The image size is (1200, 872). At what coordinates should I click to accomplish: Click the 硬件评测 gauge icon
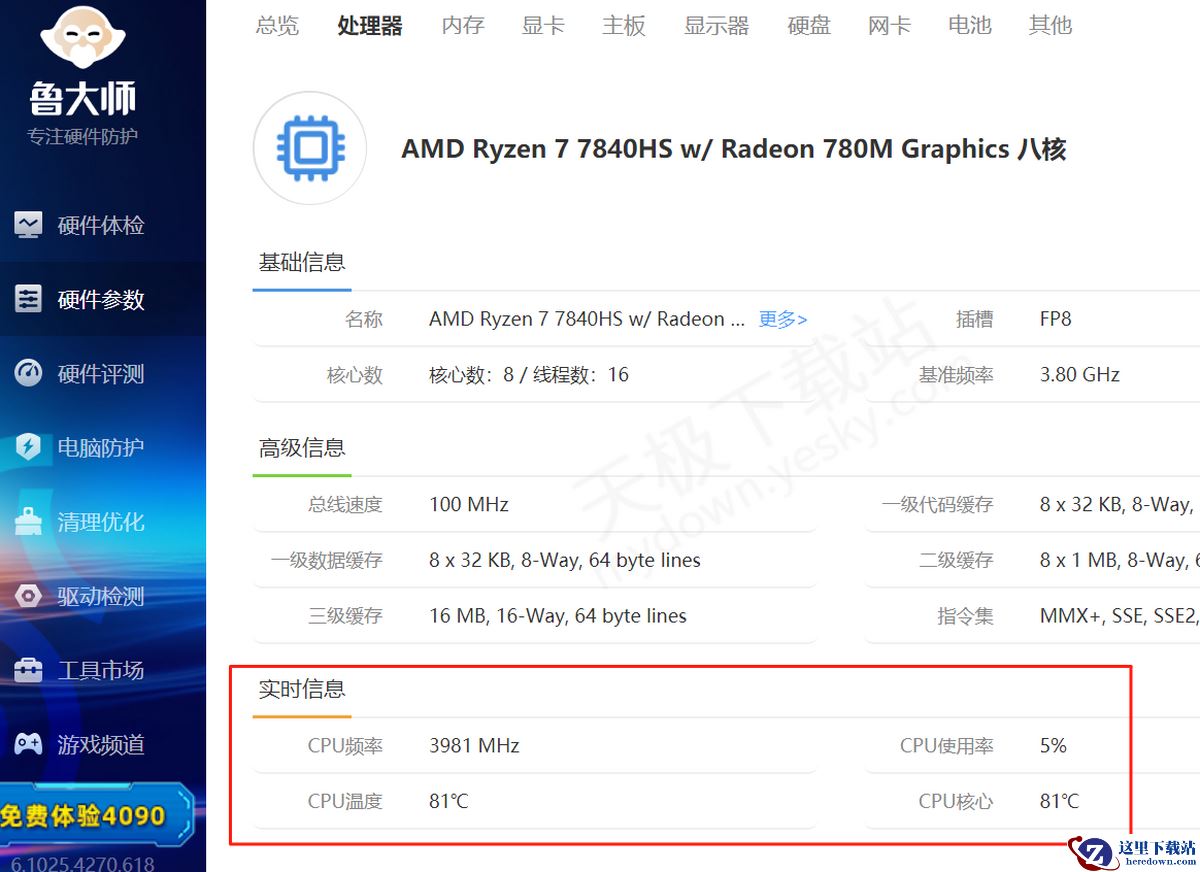(x=28, y=373)
